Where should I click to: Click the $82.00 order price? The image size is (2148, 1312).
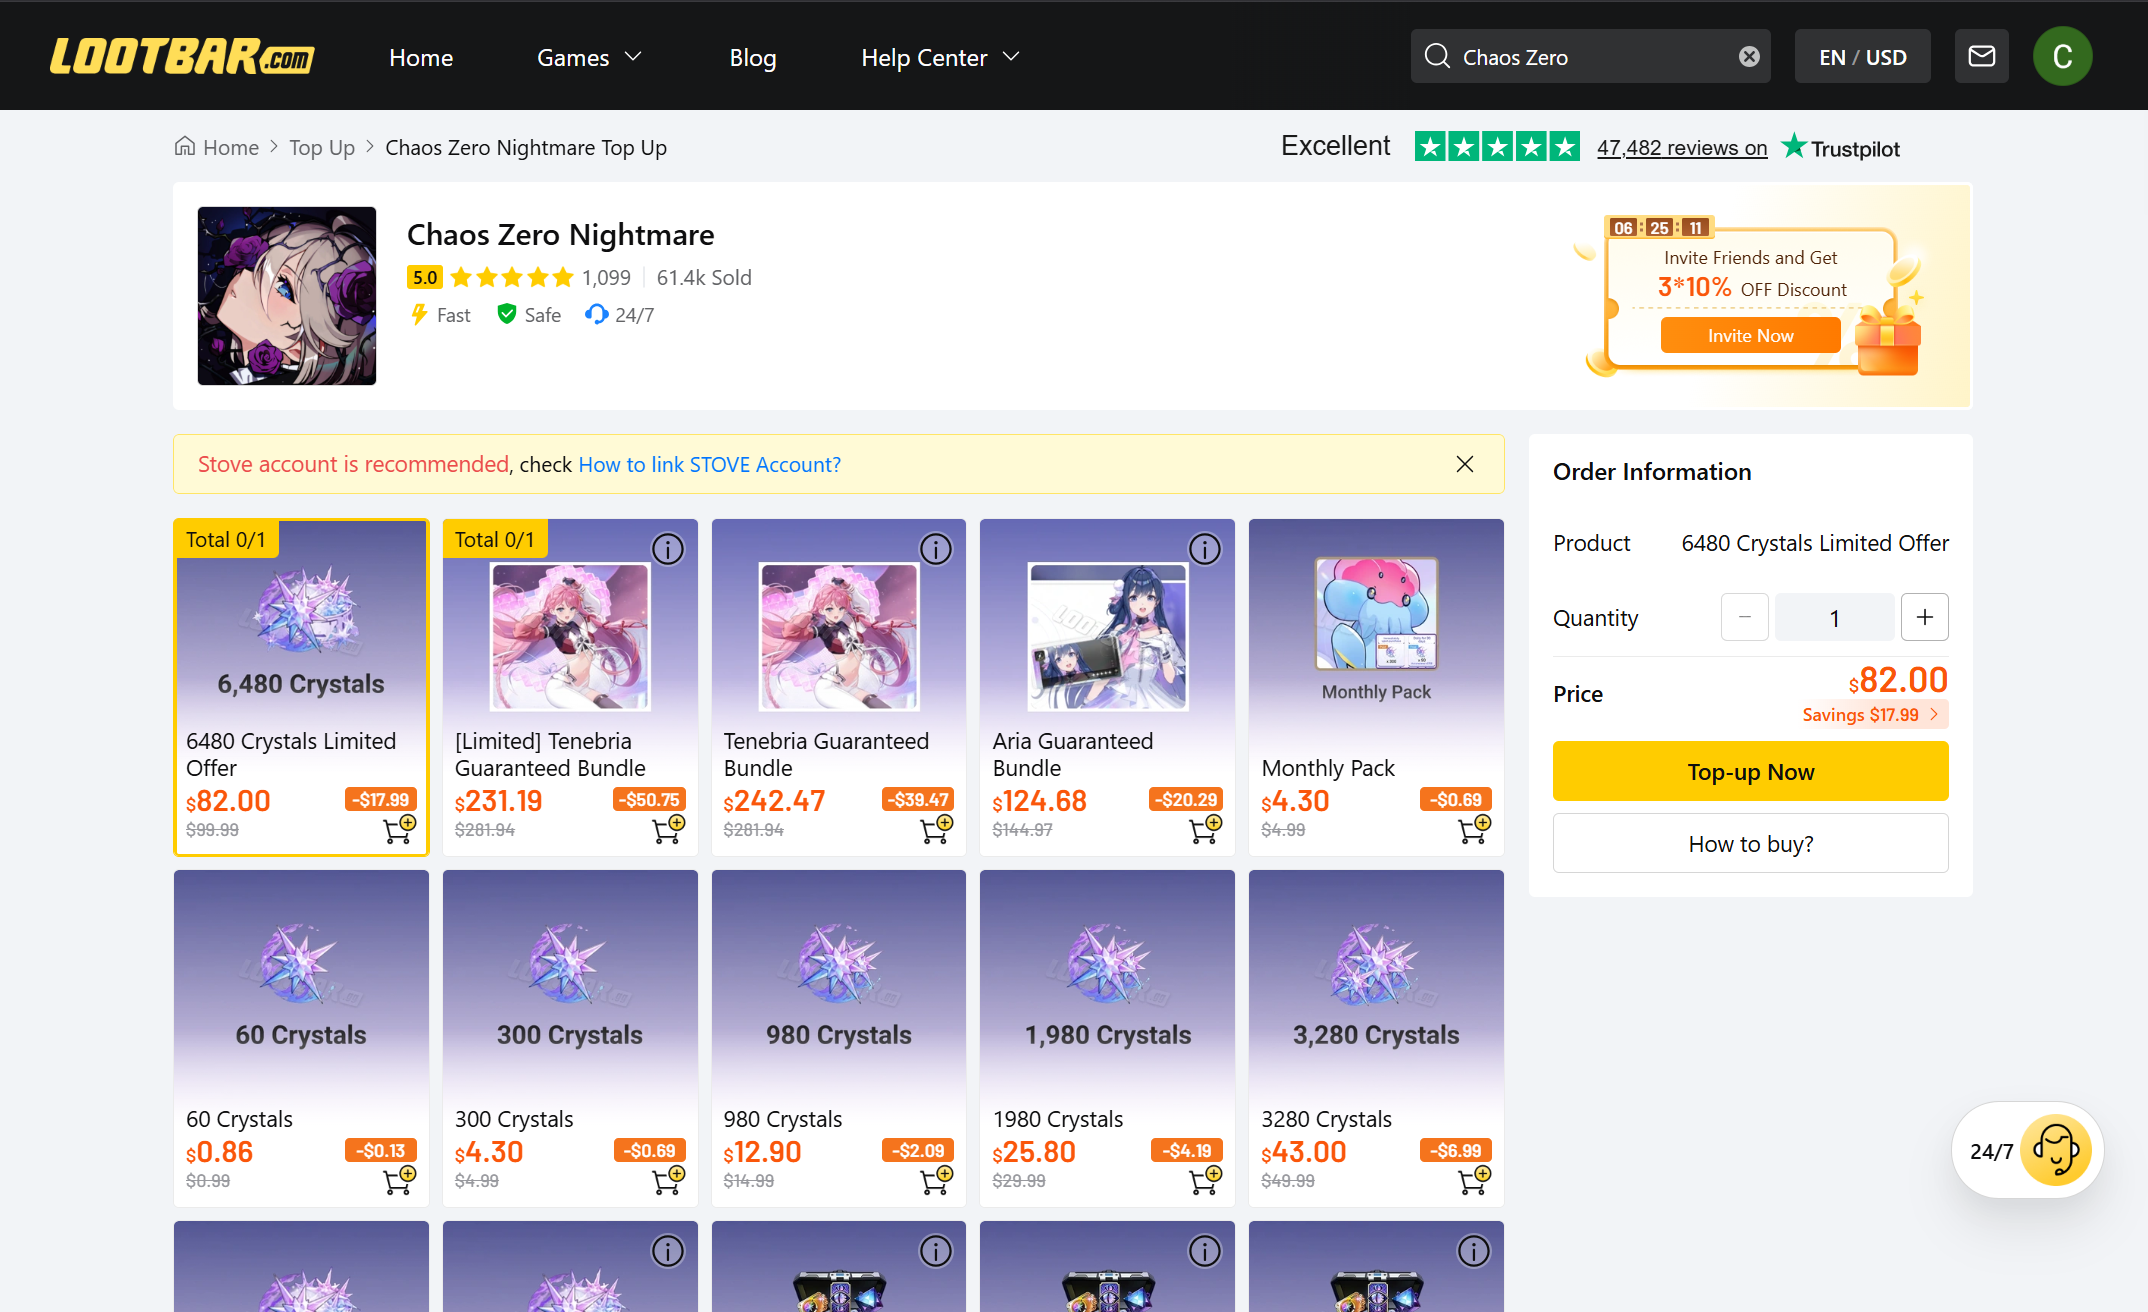1898,680
